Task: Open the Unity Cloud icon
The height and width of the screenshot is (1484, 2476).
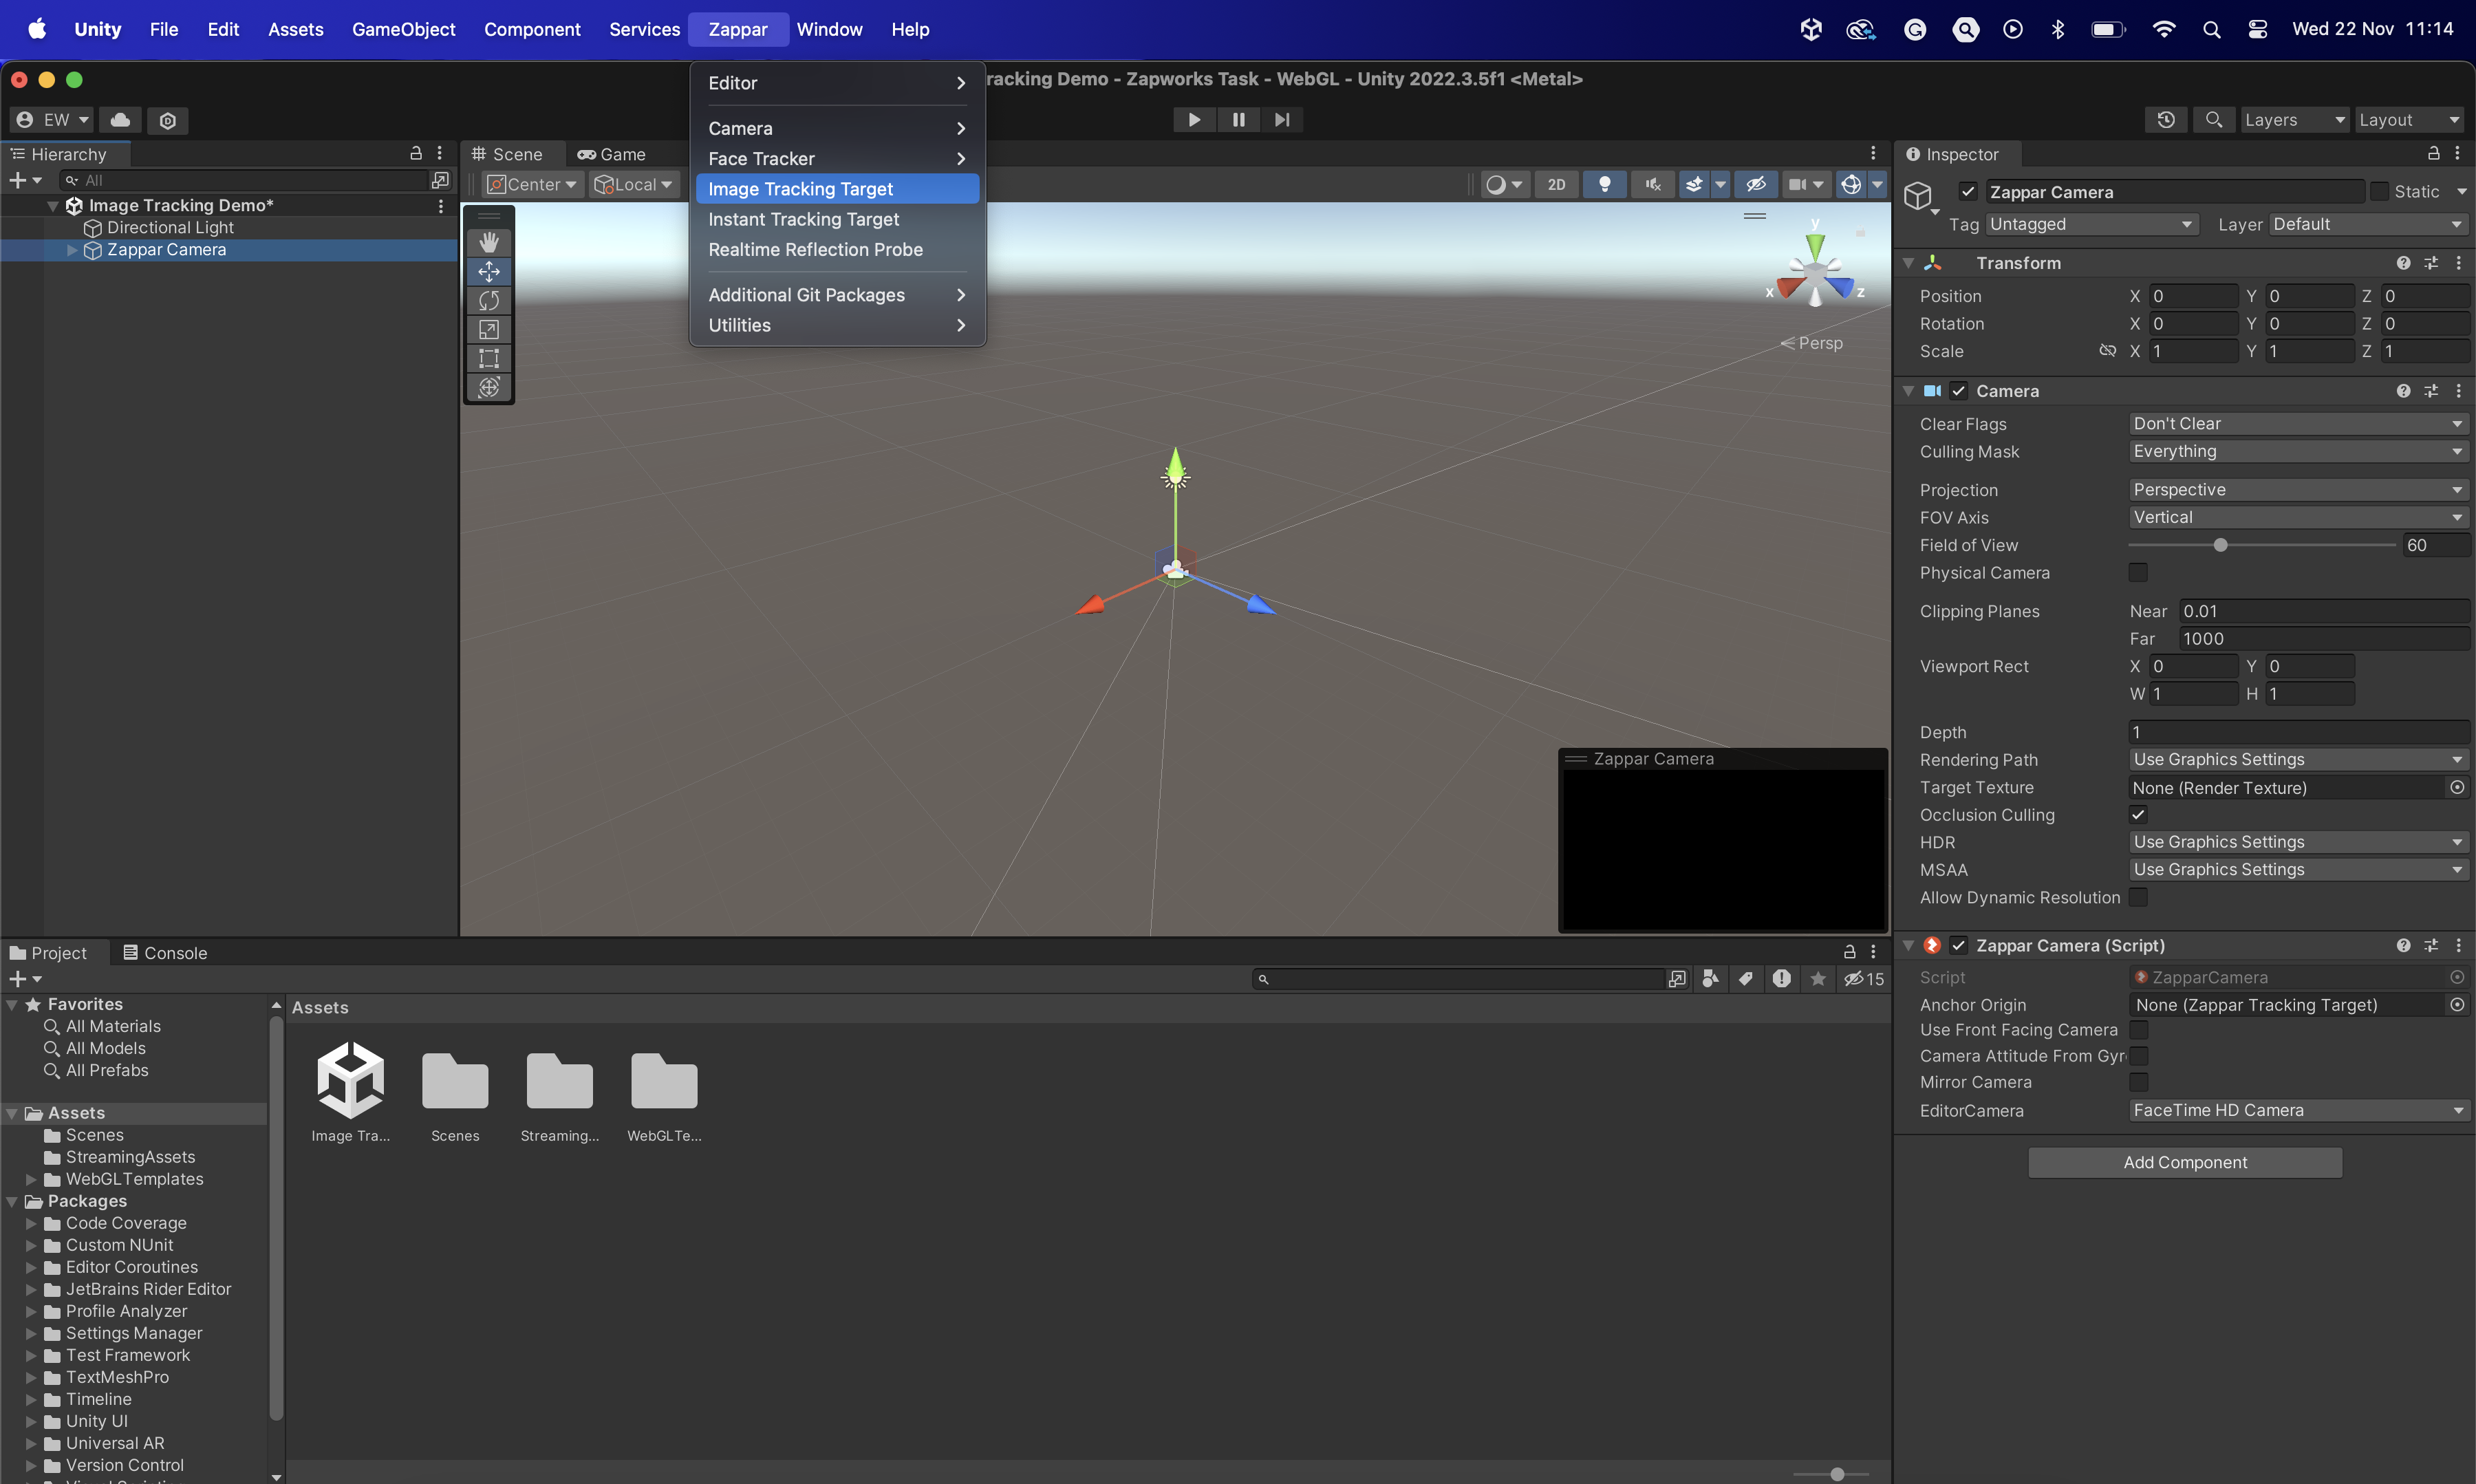Action: click(x=120, y=120)
